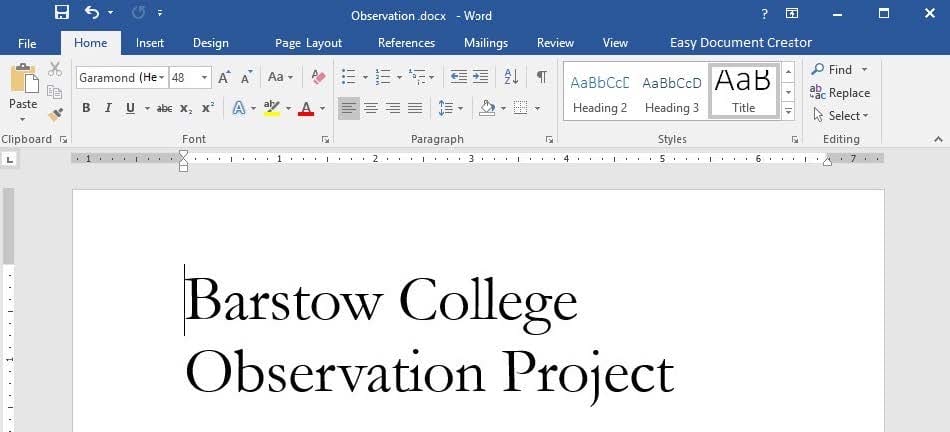Screen dimensions: 950x432
Task: Expand the Styles gallery More arrow
Action: (x=788, y=112)
